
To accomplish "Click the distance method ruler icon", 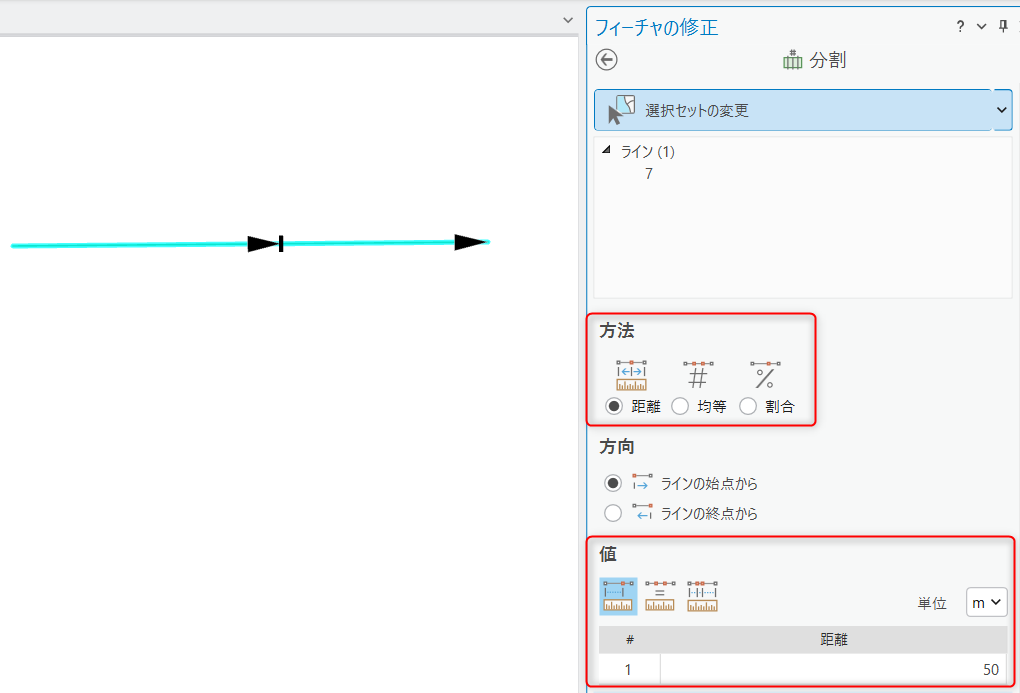I will point(631,376).
